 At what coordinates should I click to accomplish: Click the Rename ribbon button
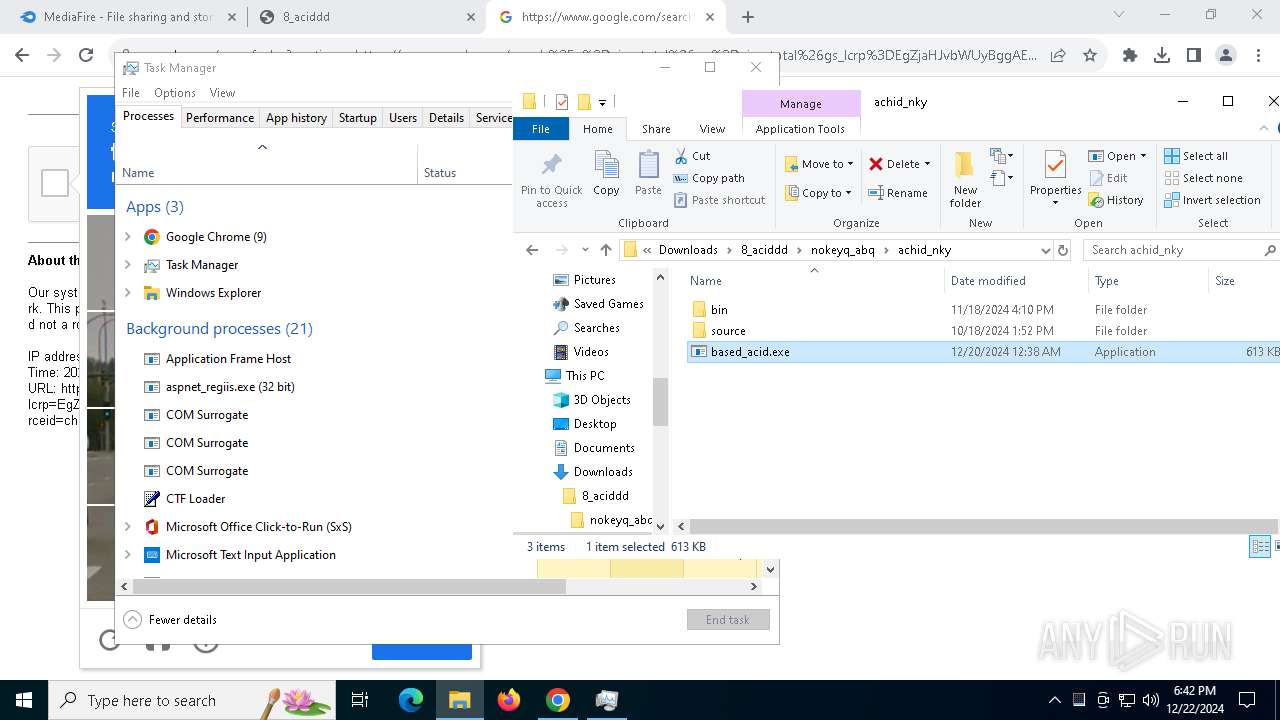point(898,193)
